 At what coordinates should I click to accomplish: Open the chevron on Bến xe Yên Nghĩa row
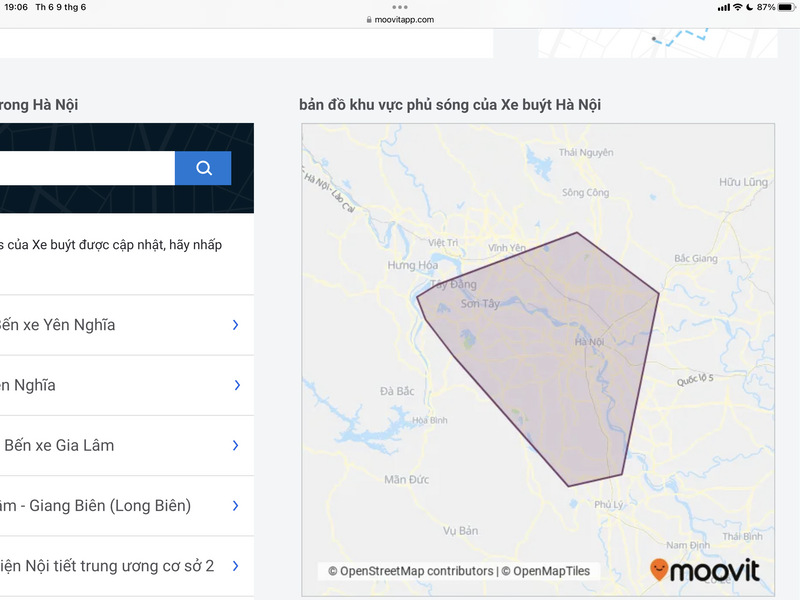(x=236, y=325)
